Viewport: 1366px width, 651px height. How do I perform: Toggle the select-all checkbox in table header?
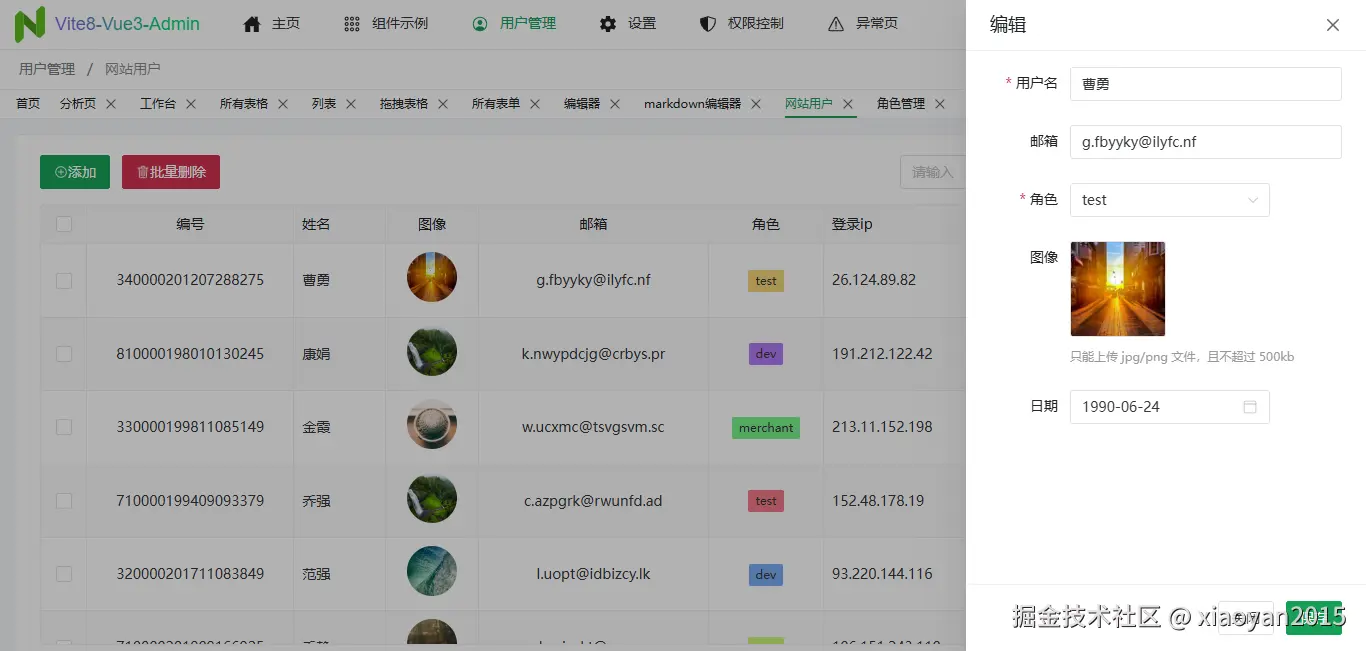pyautogui.click(x=64, y=224)
